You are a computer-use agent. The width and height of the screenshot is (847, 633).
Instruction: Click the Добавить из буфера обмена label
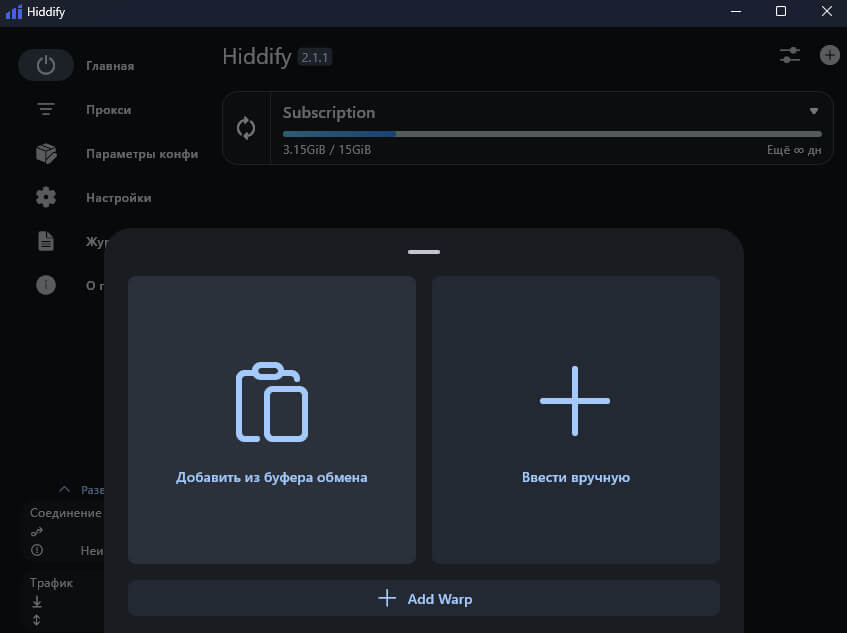tap(271, 478)
